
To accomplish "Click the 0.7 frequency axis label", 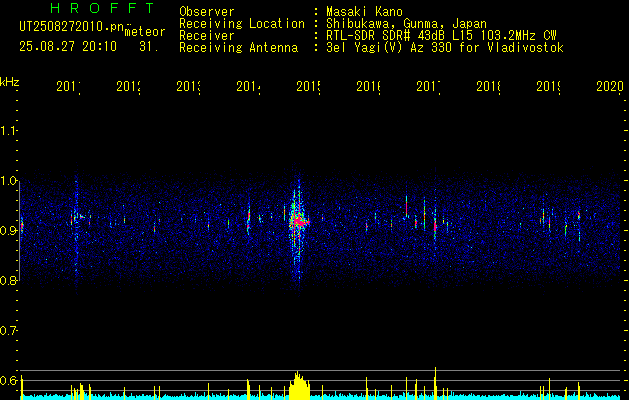I will tap(8, 331).
